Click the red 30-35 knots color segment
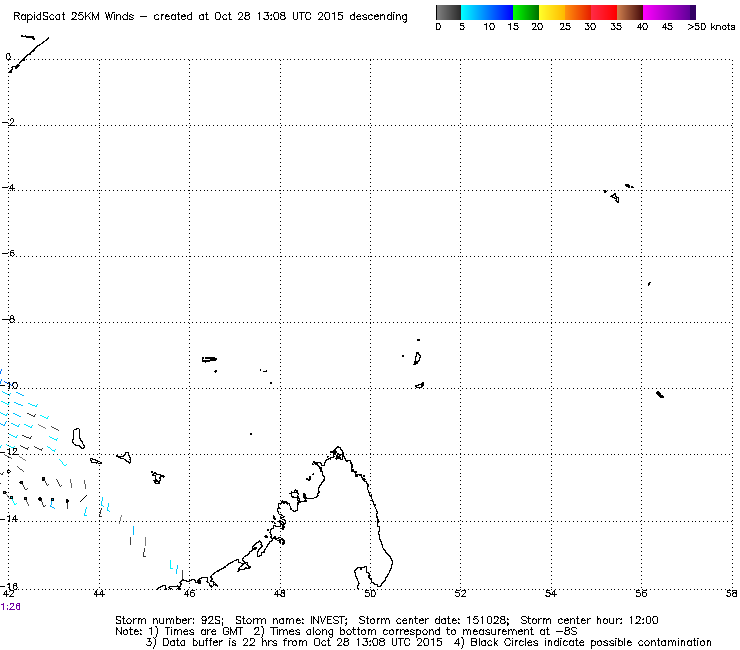Viewport: 740px width, 650px height. click(604, 12)
